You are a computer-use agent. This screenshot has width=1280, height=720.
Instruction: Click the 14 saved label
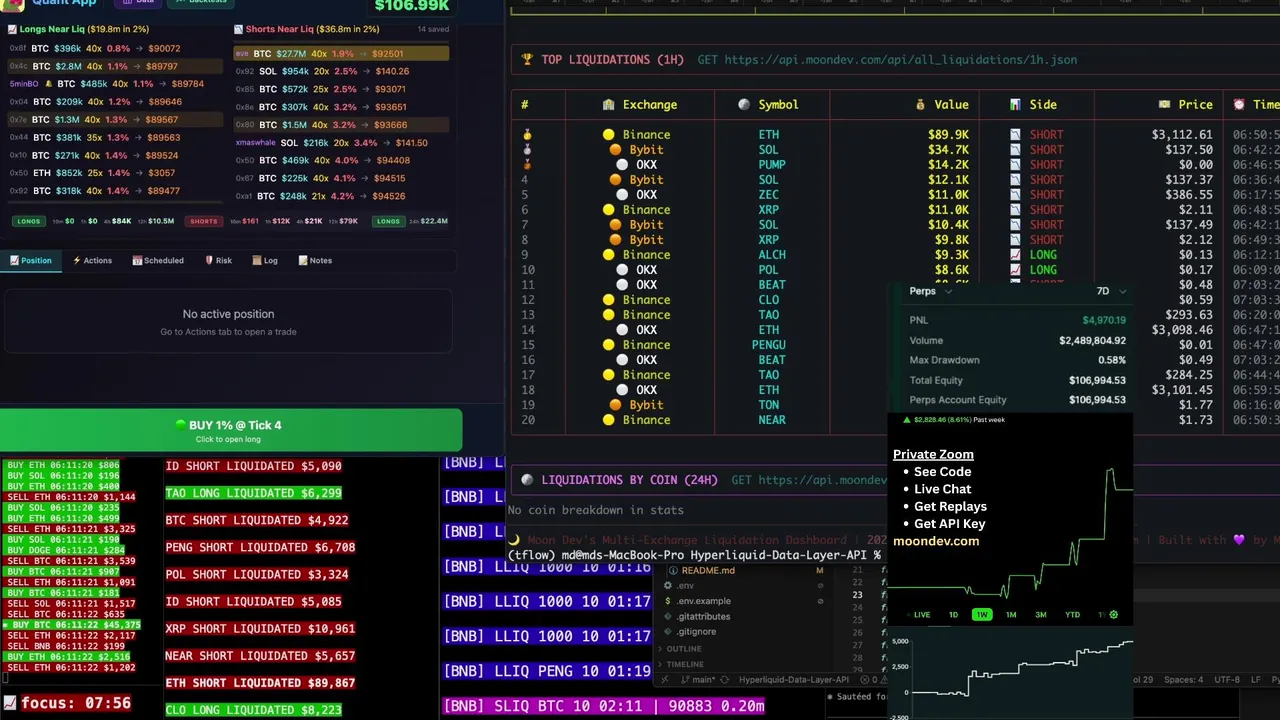432,29
